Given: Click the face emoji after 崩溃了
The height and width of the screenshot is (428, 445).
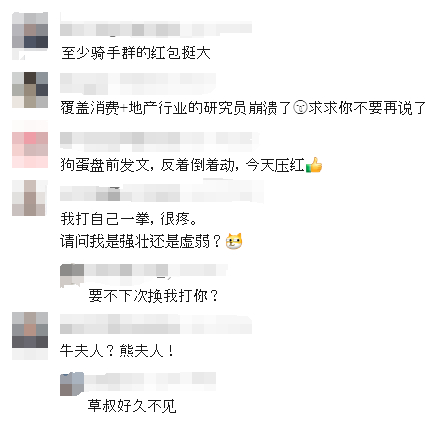Looking at the screenshot, I should [x=300, y=108].
